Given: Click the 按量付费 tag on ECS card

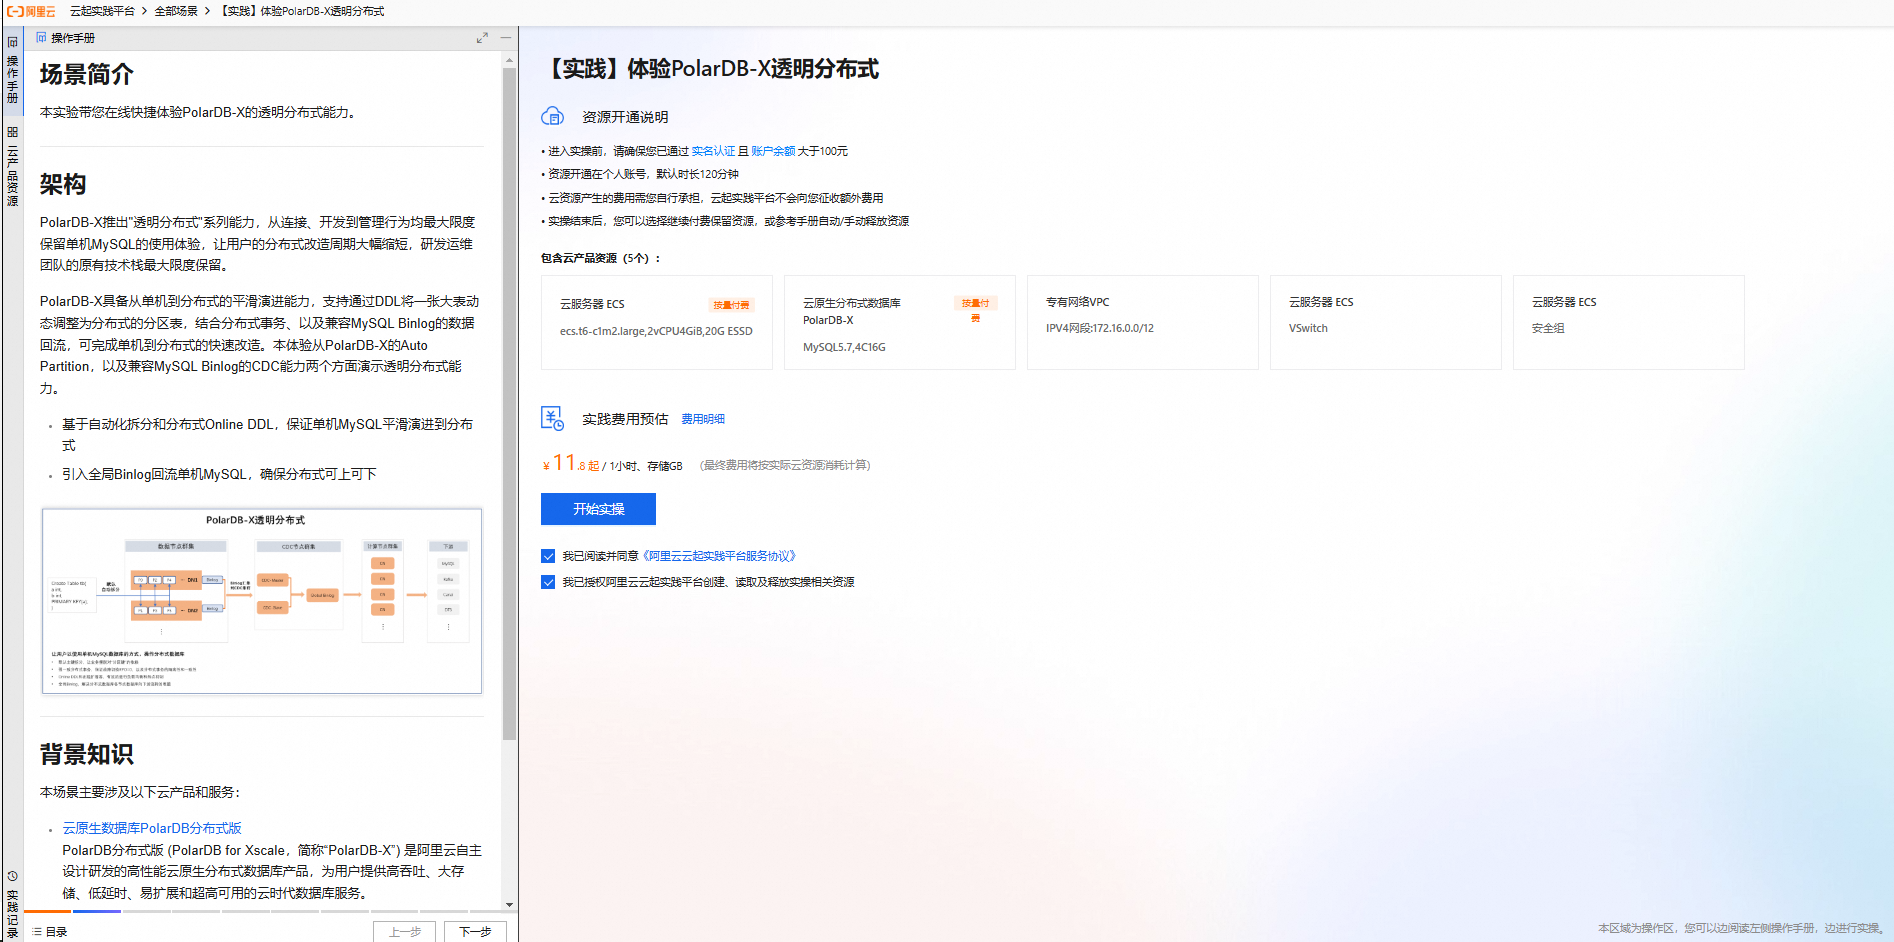Looking at the screenshot, I should coord(731,305).
